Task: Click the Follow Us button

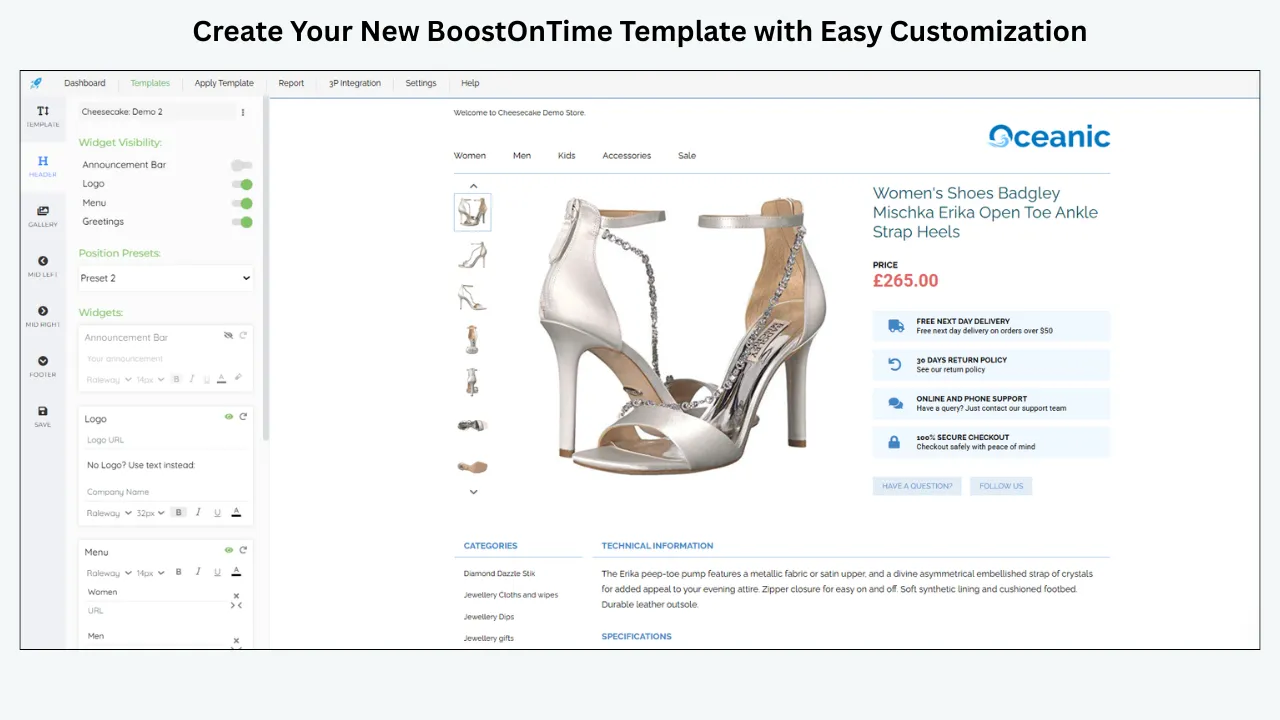Action: (1001, 486)
